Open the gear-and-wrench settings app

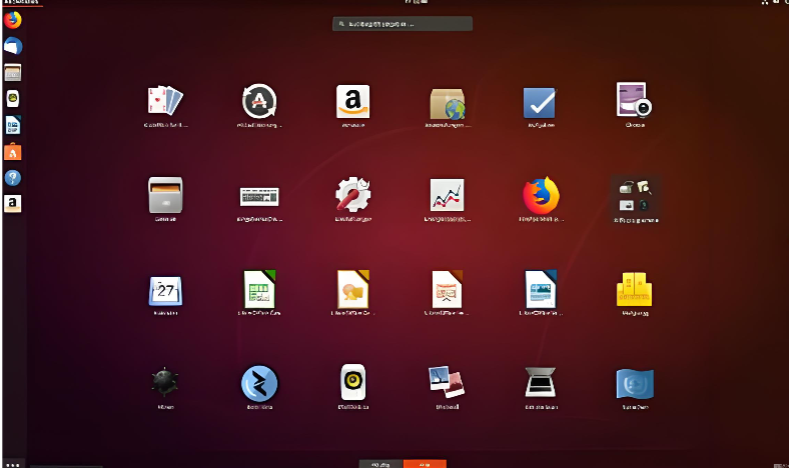[353, 194]
